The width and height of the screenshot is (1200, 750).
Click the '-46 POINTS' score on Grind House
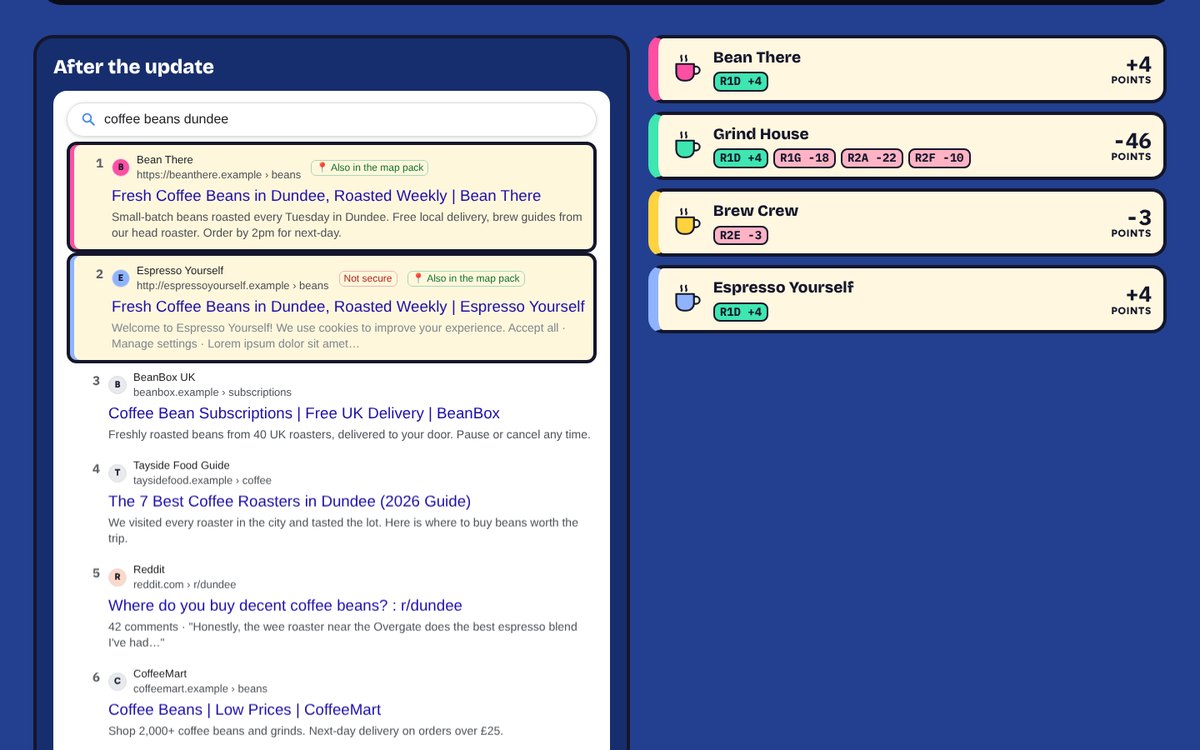pos(1132,146)
